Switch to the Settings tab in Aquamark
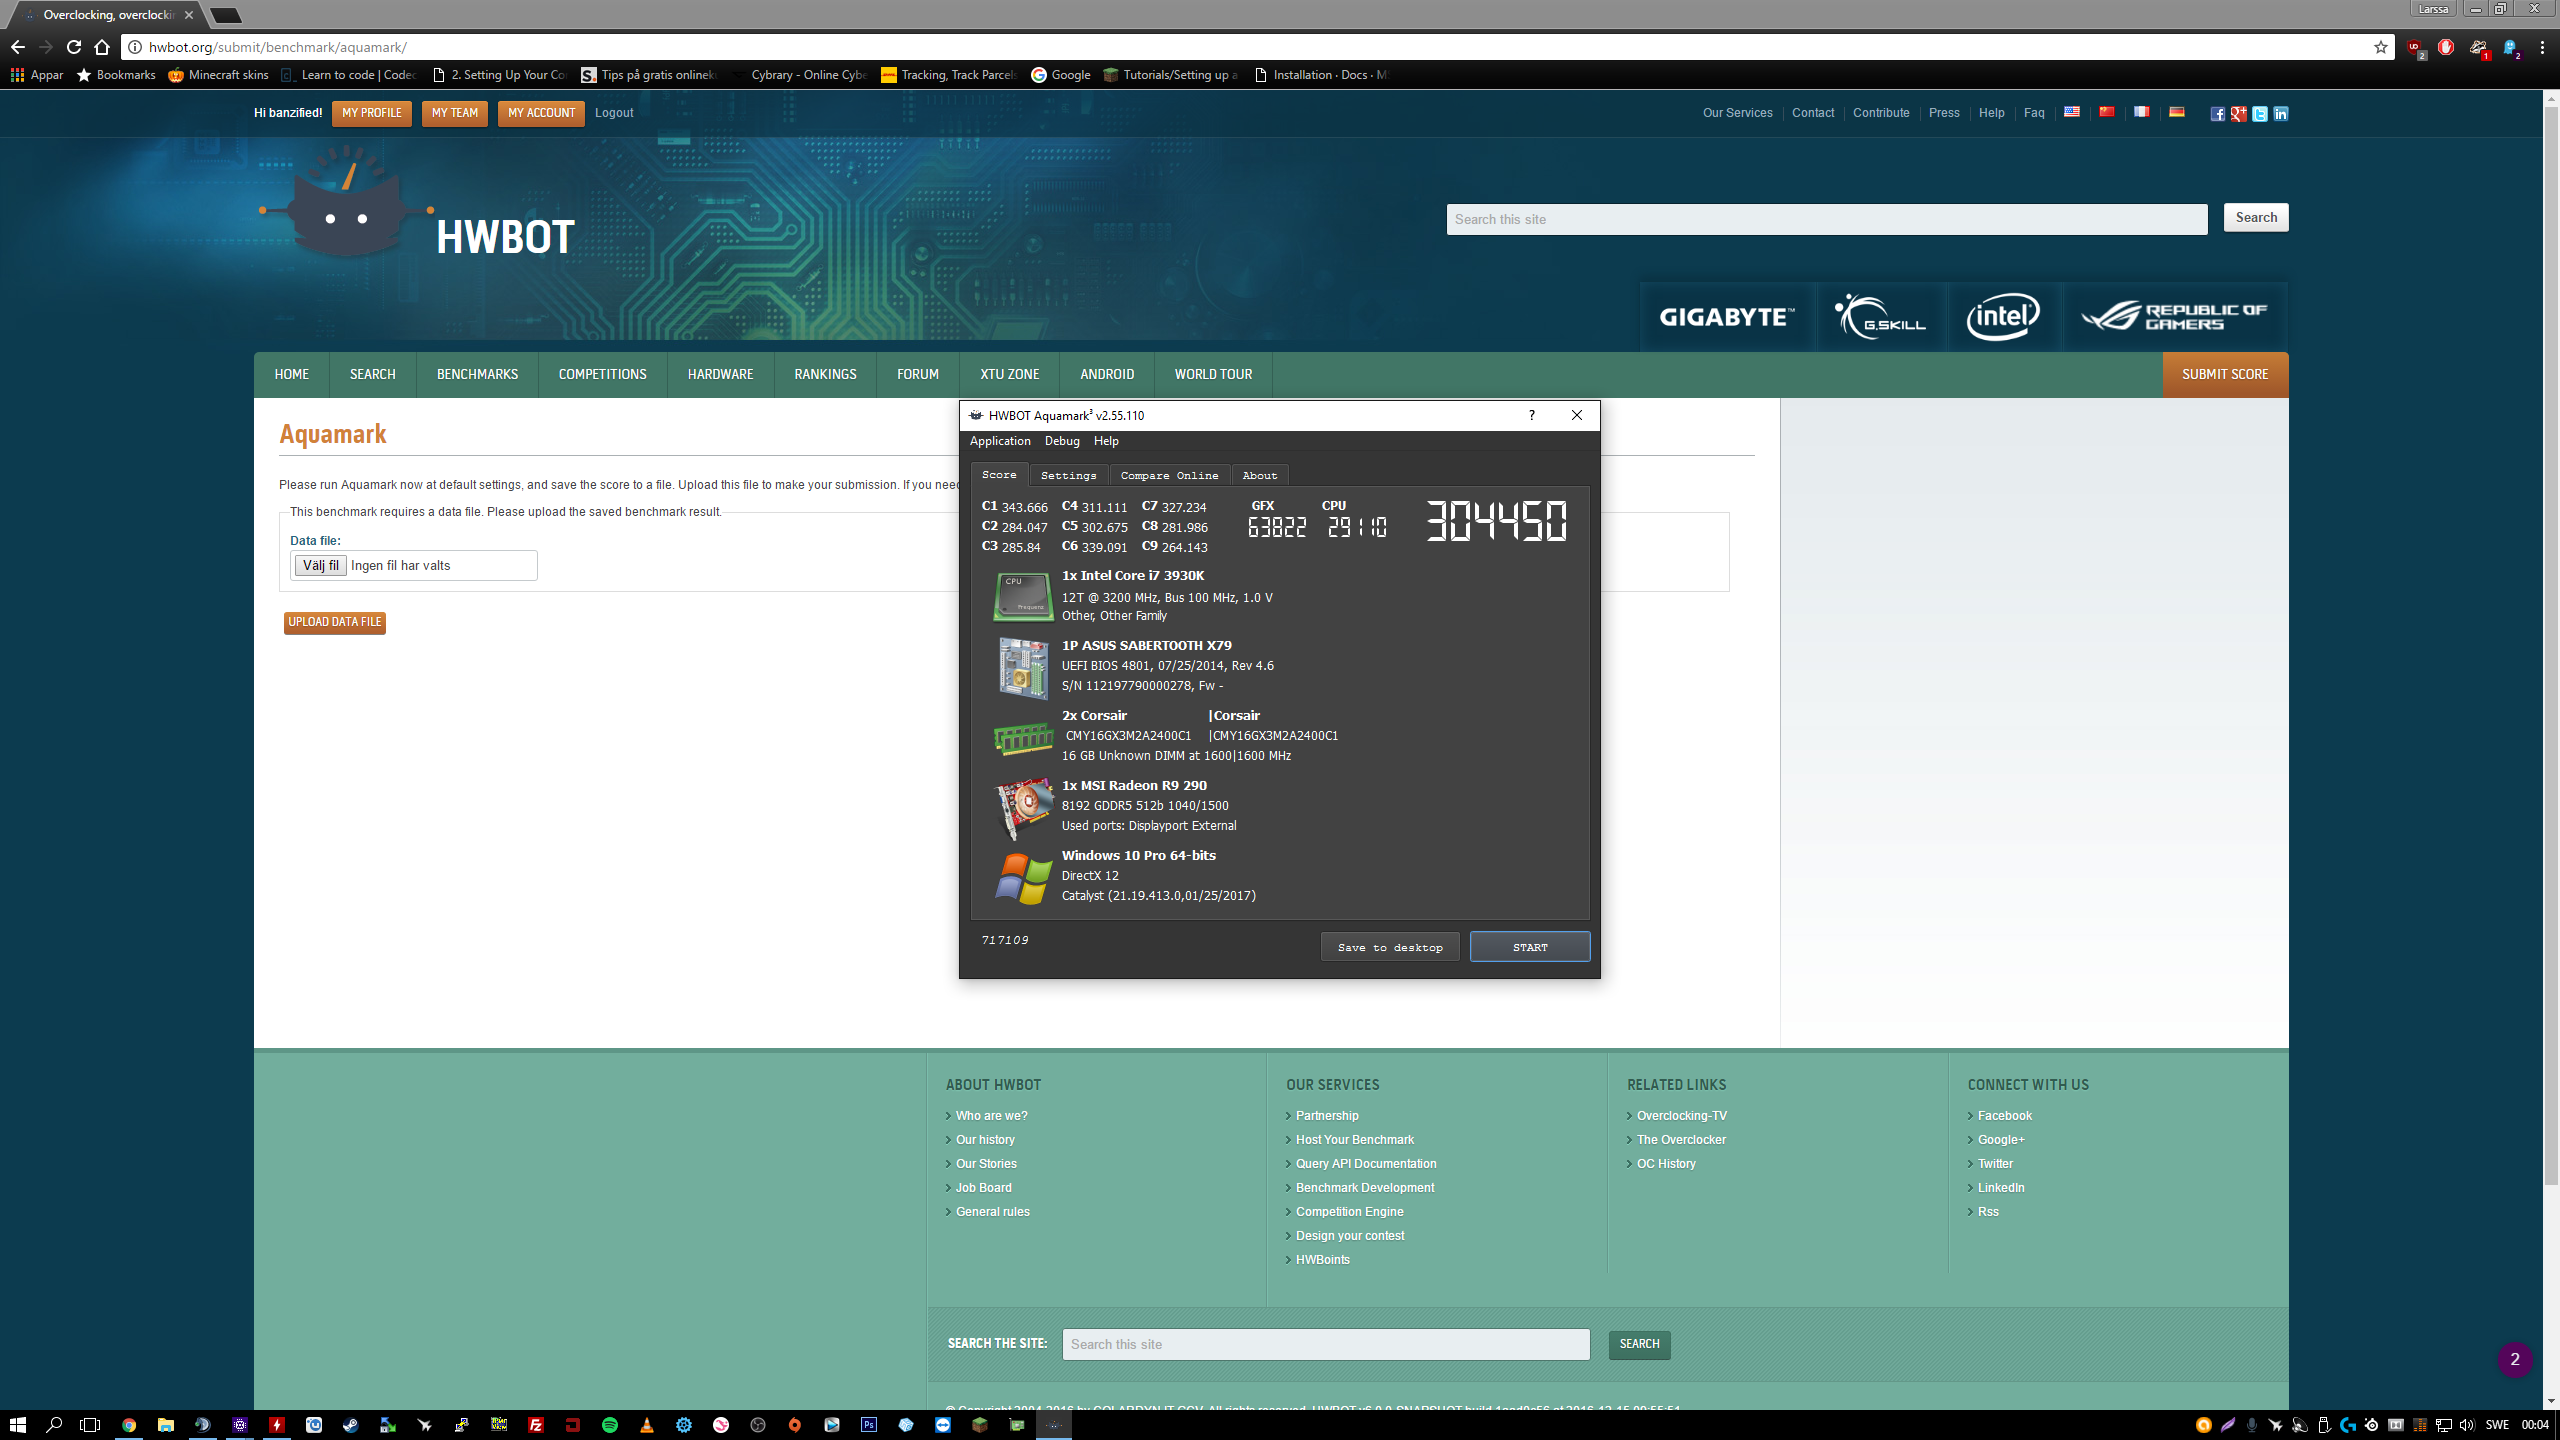Viewport: 2560px width, 1440px height. (x=1068, y=475)
